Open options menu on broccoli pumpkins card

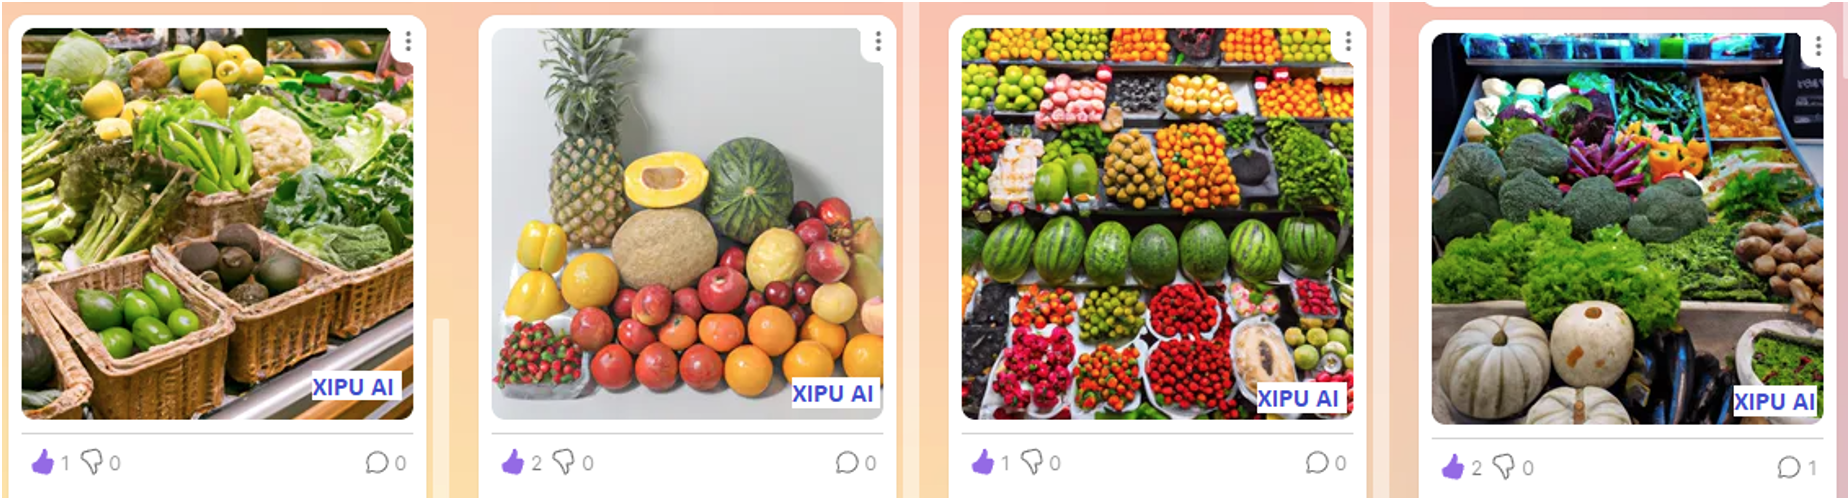[1818, 46]
